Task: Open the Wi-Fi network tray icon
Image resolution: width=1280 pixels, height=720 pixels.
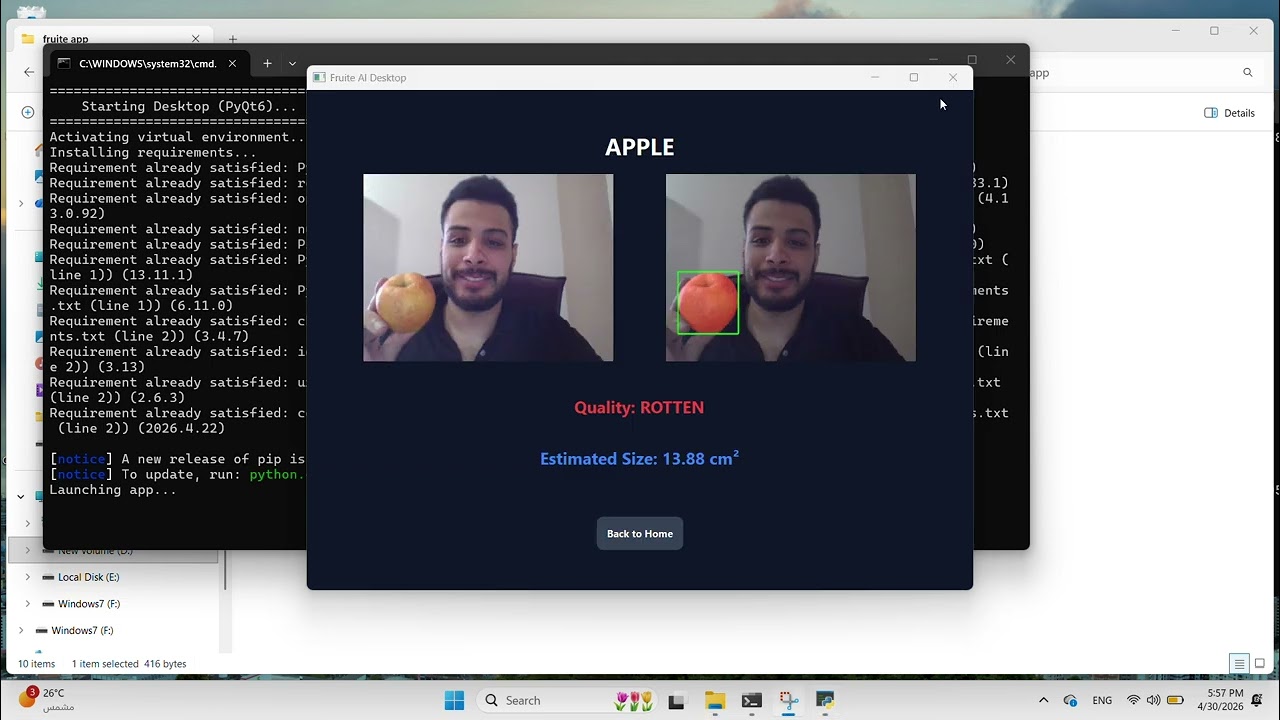Action: pyautogui.click(x=1133, y=700)
